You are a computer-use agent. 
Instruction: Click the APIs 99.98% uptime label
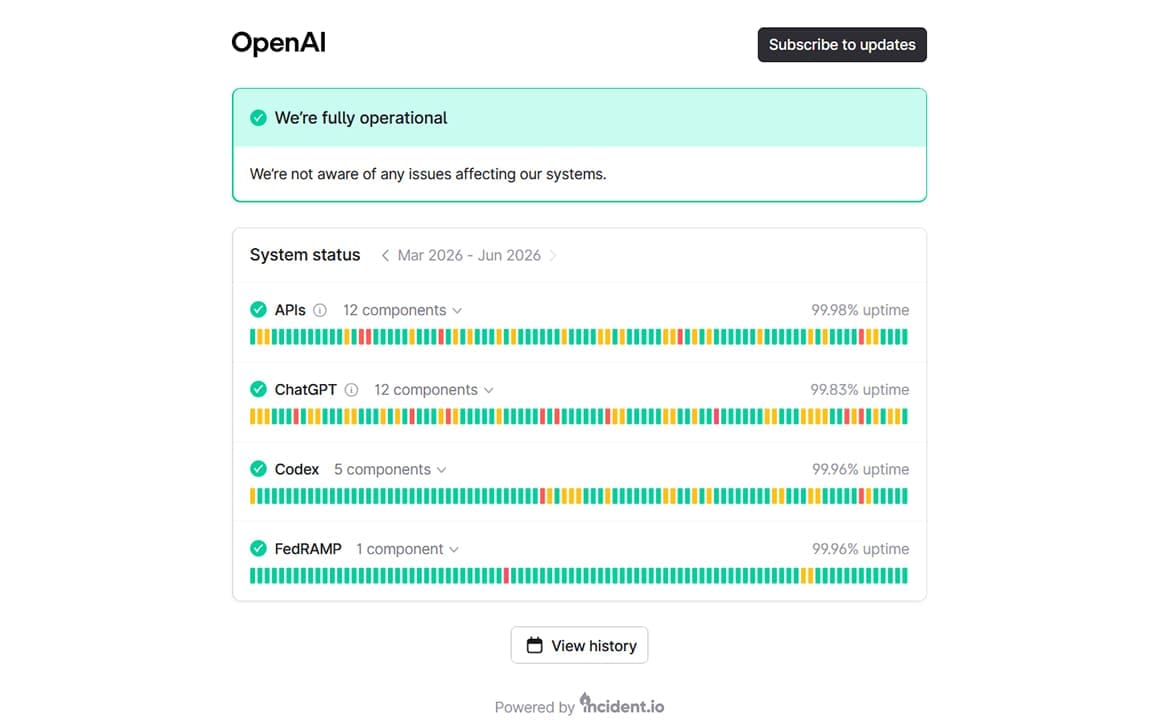[860, 311]
